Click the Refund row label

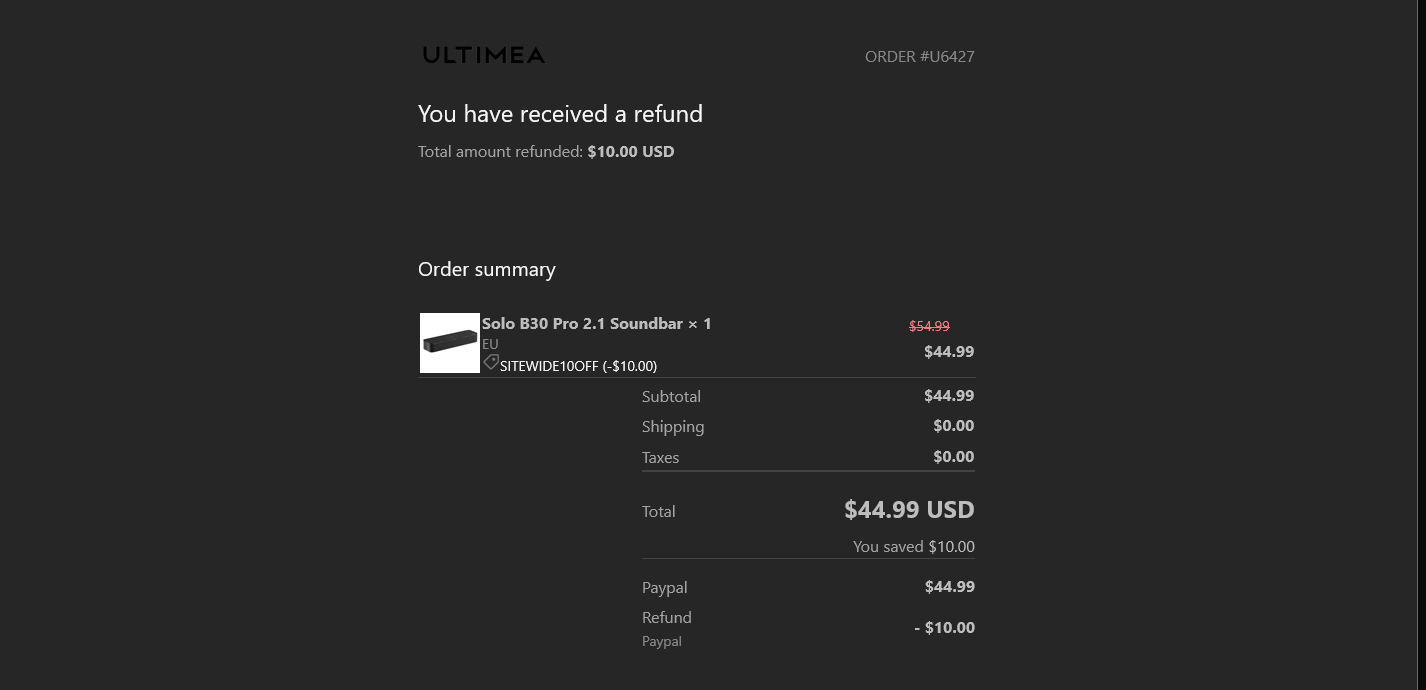coord(667,618)
